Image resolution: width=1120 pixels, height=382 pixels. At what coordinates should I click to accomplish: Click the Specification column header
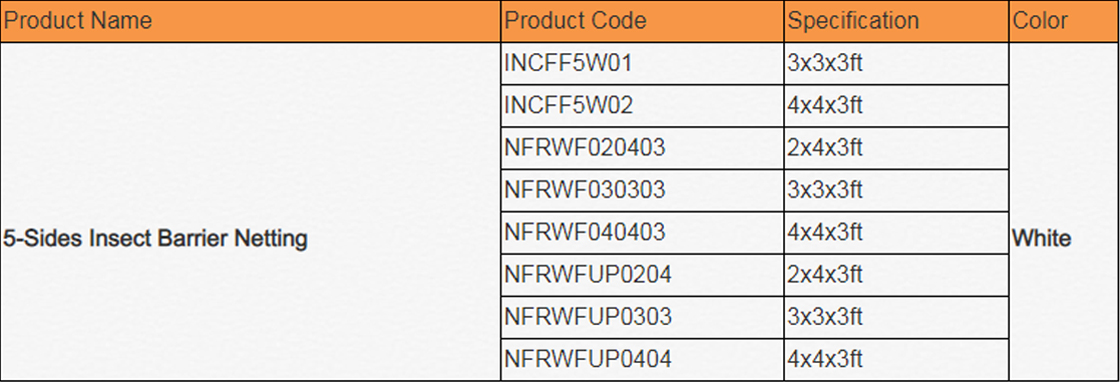coord(896,21)
